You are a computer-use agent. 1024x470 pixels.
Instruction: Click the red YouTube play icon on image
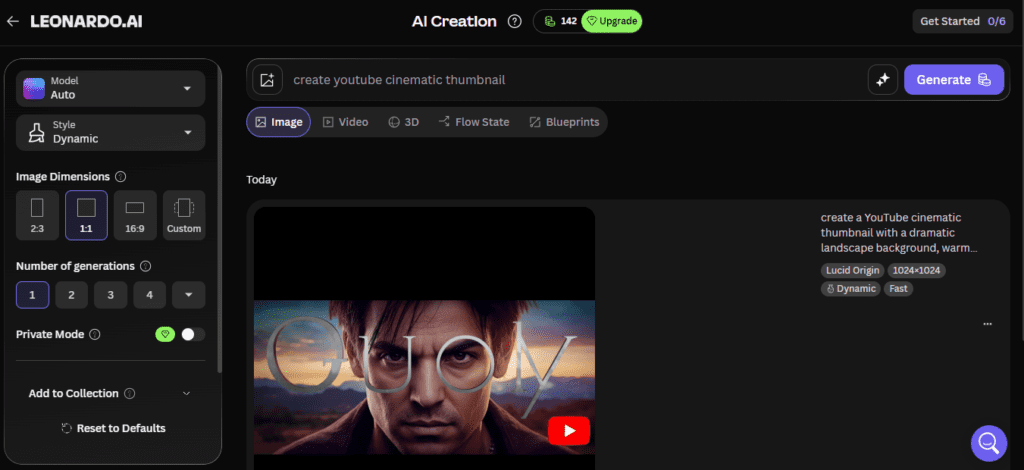pyautogui.click(x=569, y=431)
